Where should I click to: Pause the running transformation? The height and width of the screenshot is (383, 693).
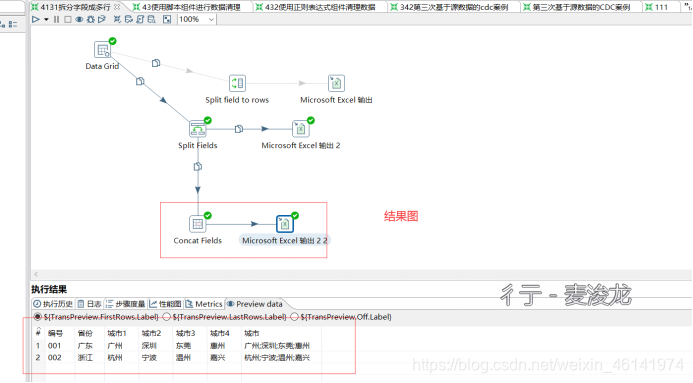coord(57,19)
